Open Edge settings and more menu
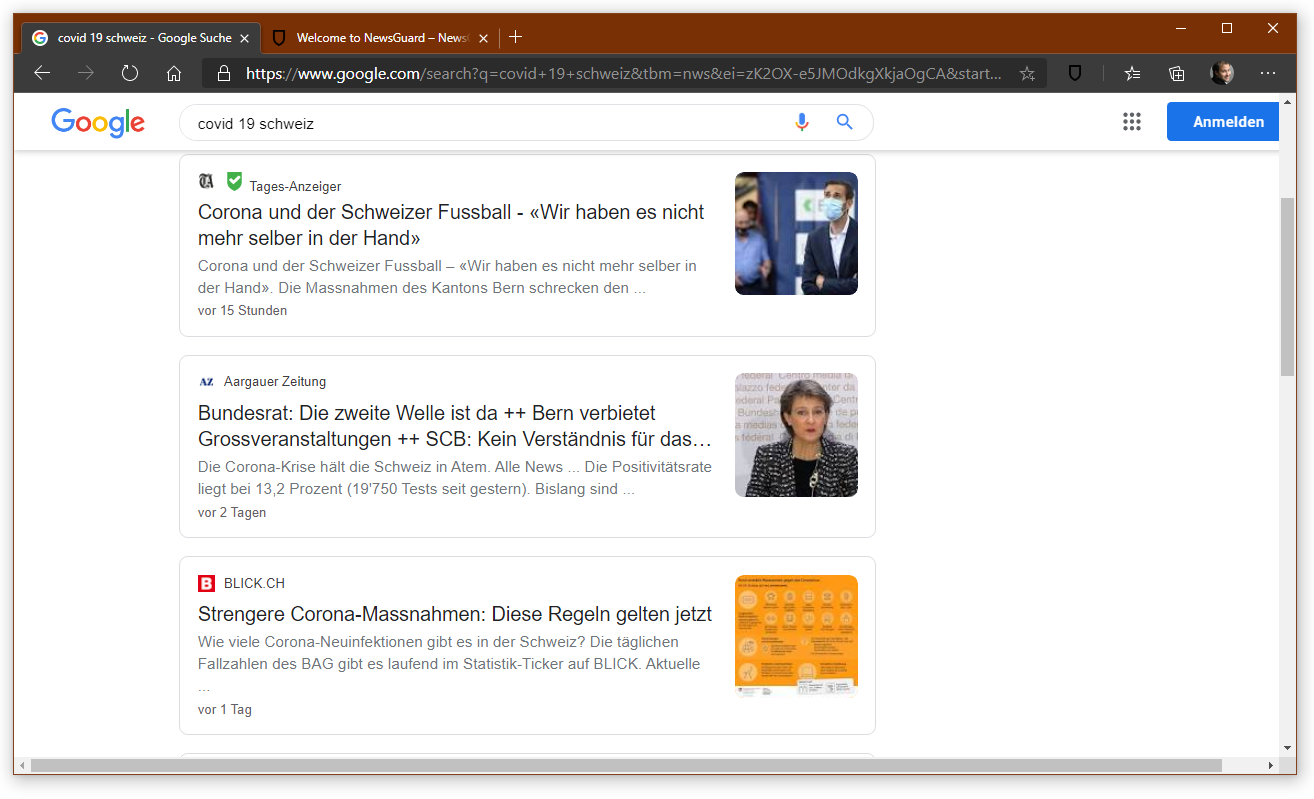This screenshot has width=1314, height=799. (x=1268, y=73)
